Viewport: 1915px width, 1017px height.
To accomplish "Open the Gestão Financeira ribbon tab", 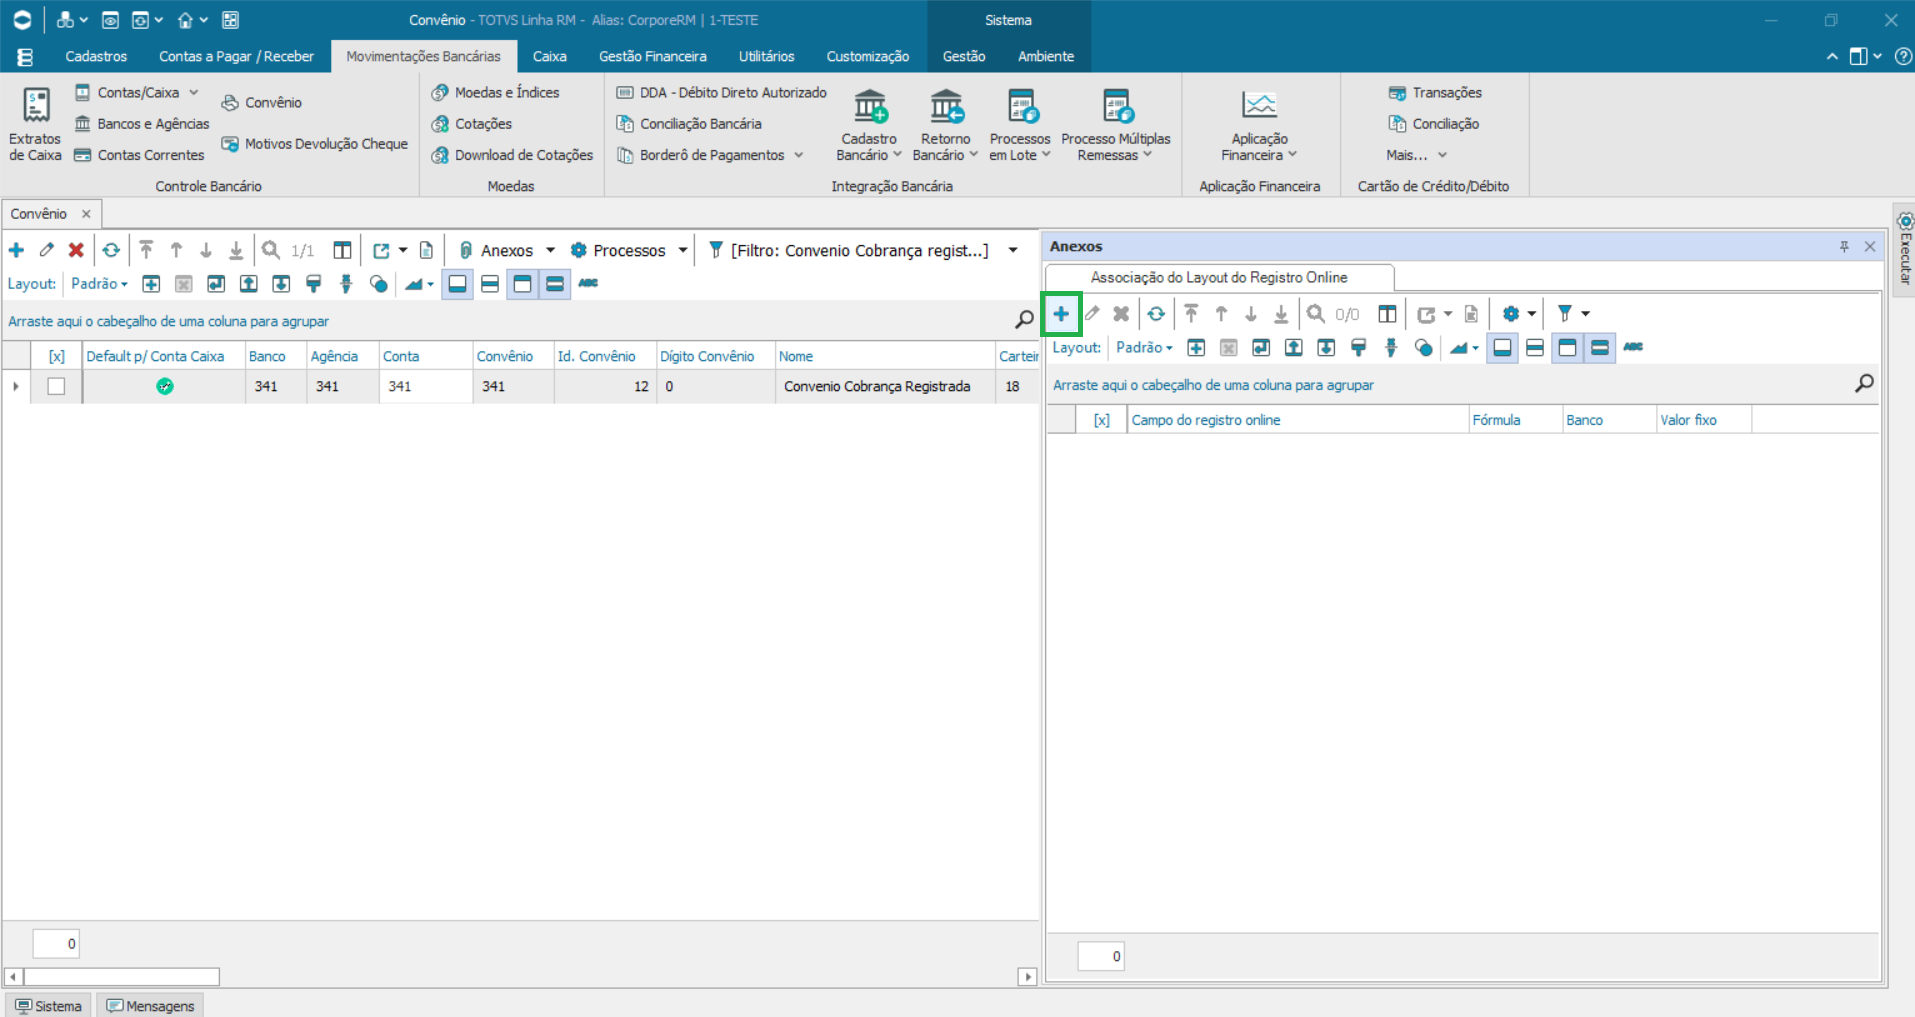I will coord(653,57).
